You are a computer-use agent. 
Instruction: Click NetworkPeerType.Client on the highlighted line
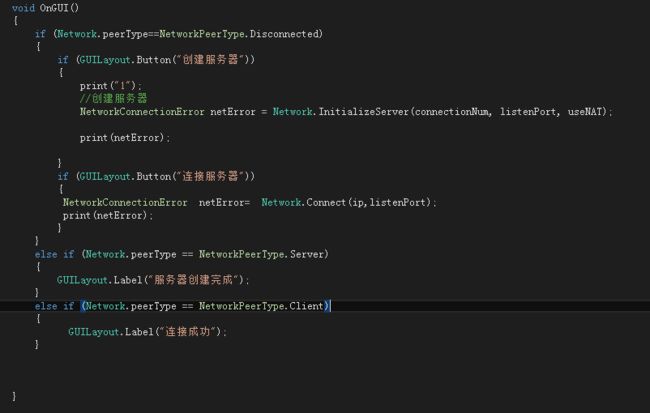[261, 306]
